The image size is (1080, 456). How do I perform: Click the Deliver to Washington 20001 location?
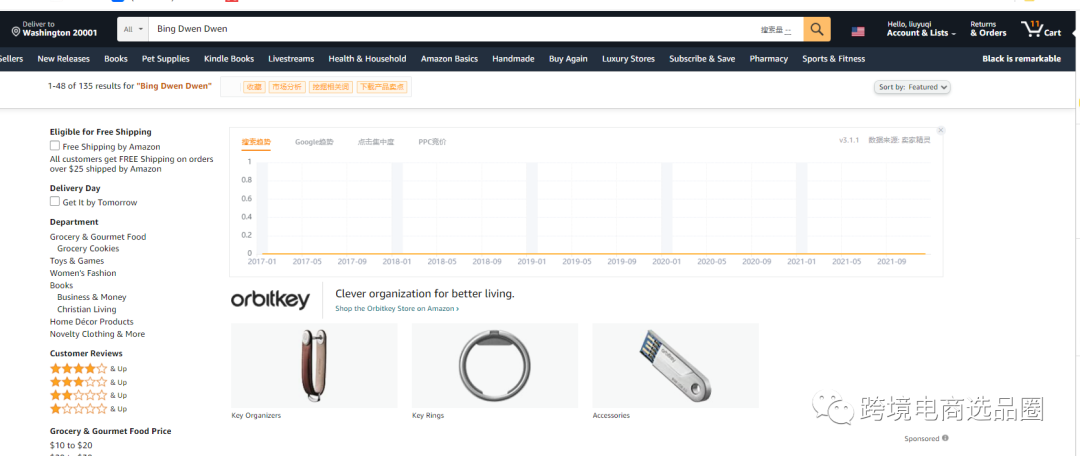[x=54, y=29]
